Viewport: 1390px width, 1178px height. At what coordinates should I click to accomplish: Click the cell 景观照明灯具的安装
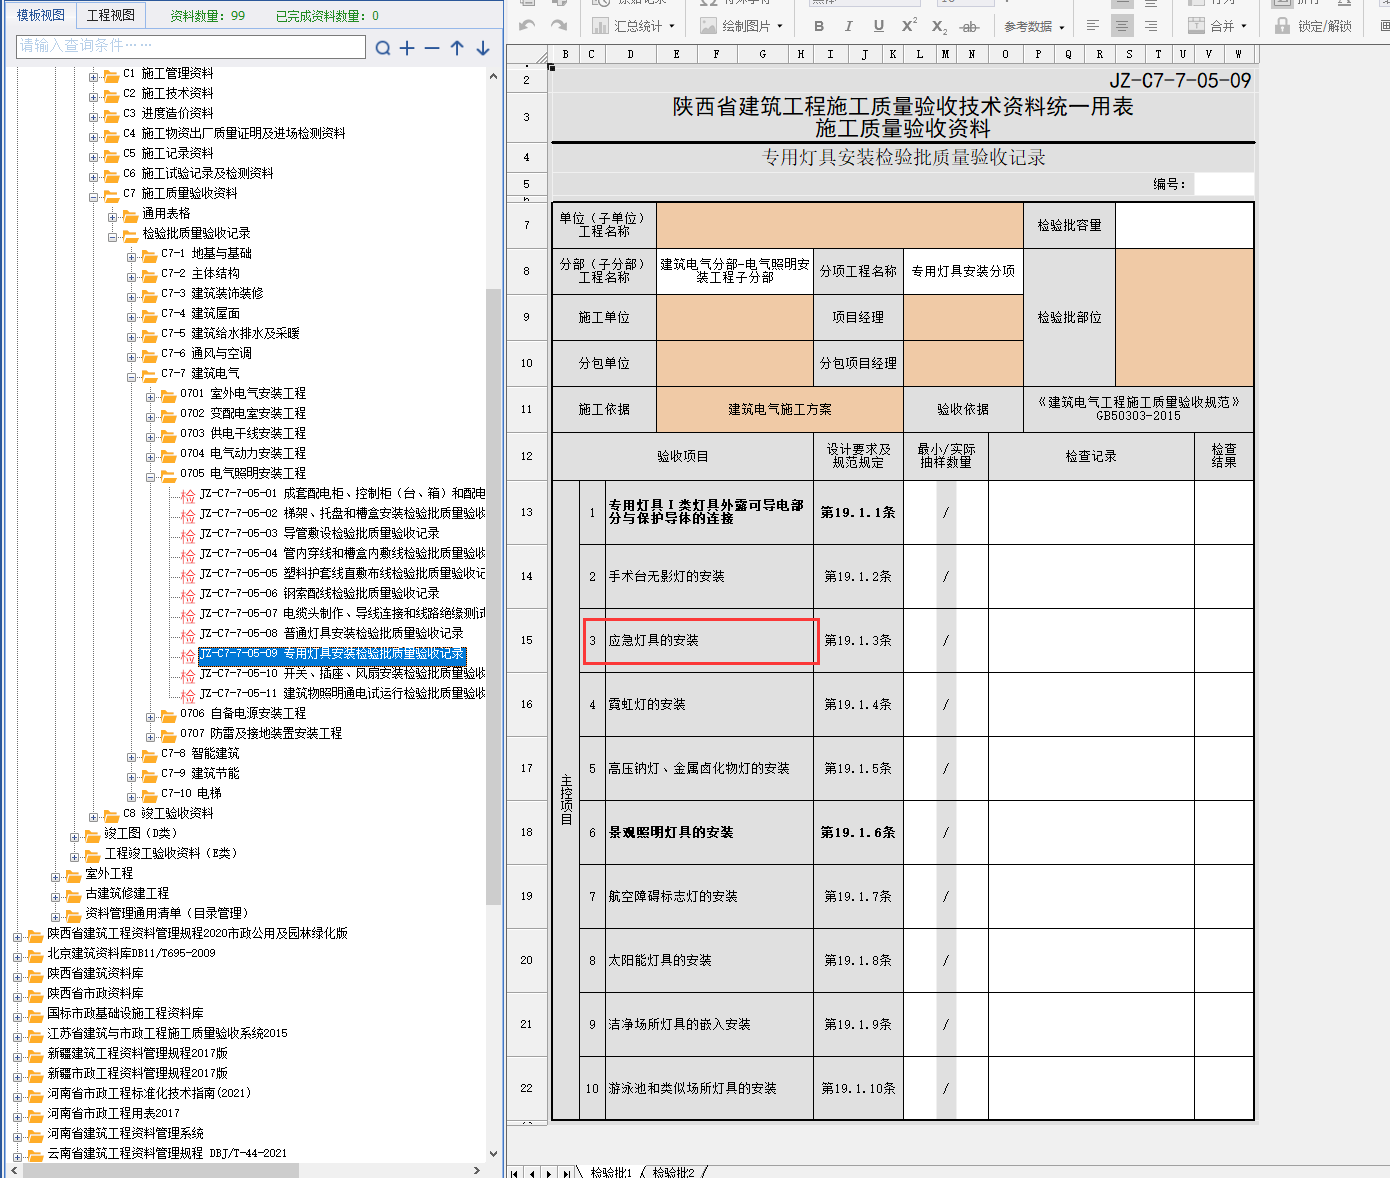tap(709, 832)
